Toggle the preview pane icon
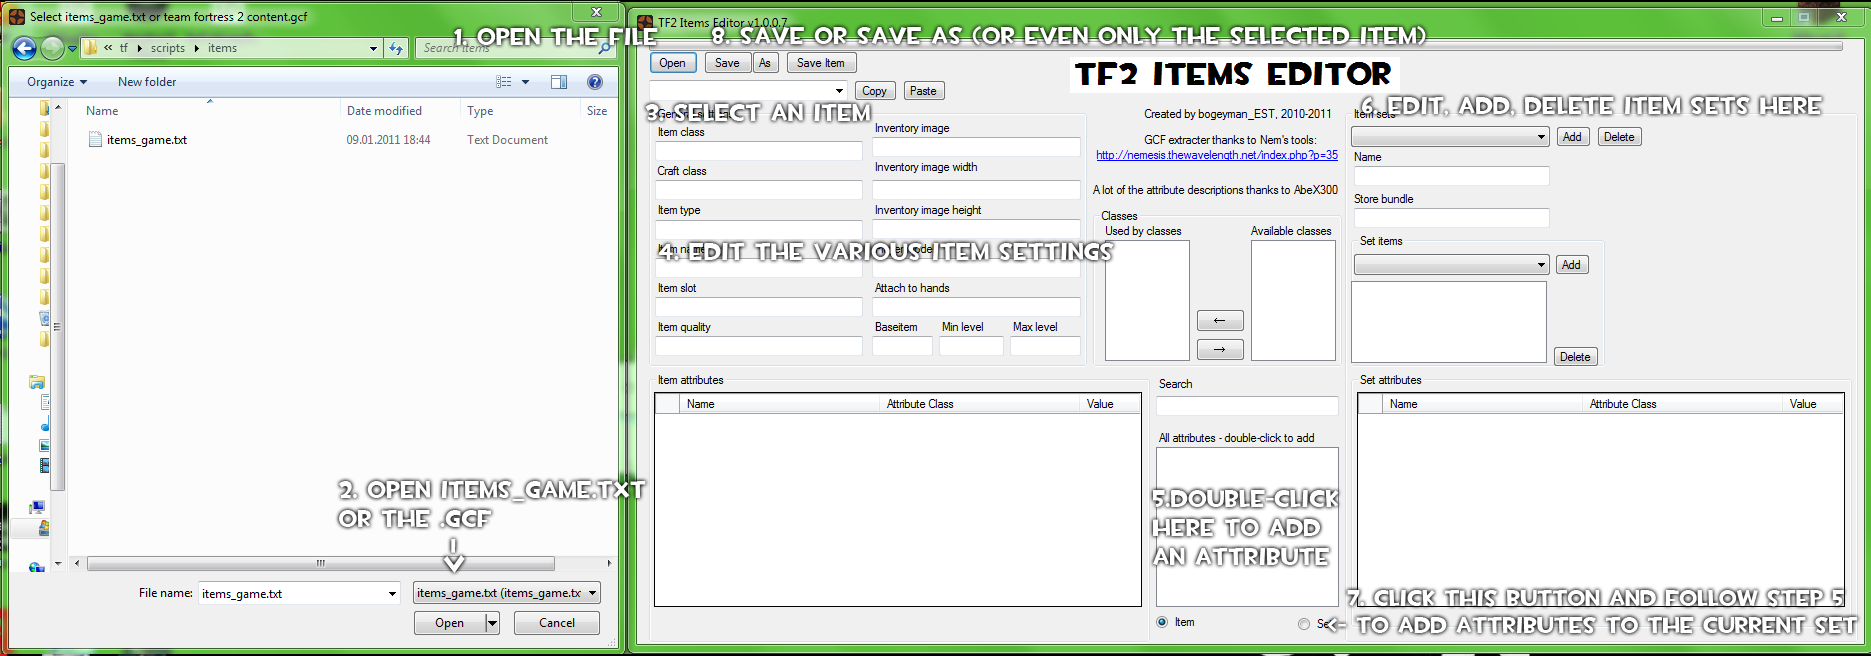Screen dimensions: 1871x656 559,82
